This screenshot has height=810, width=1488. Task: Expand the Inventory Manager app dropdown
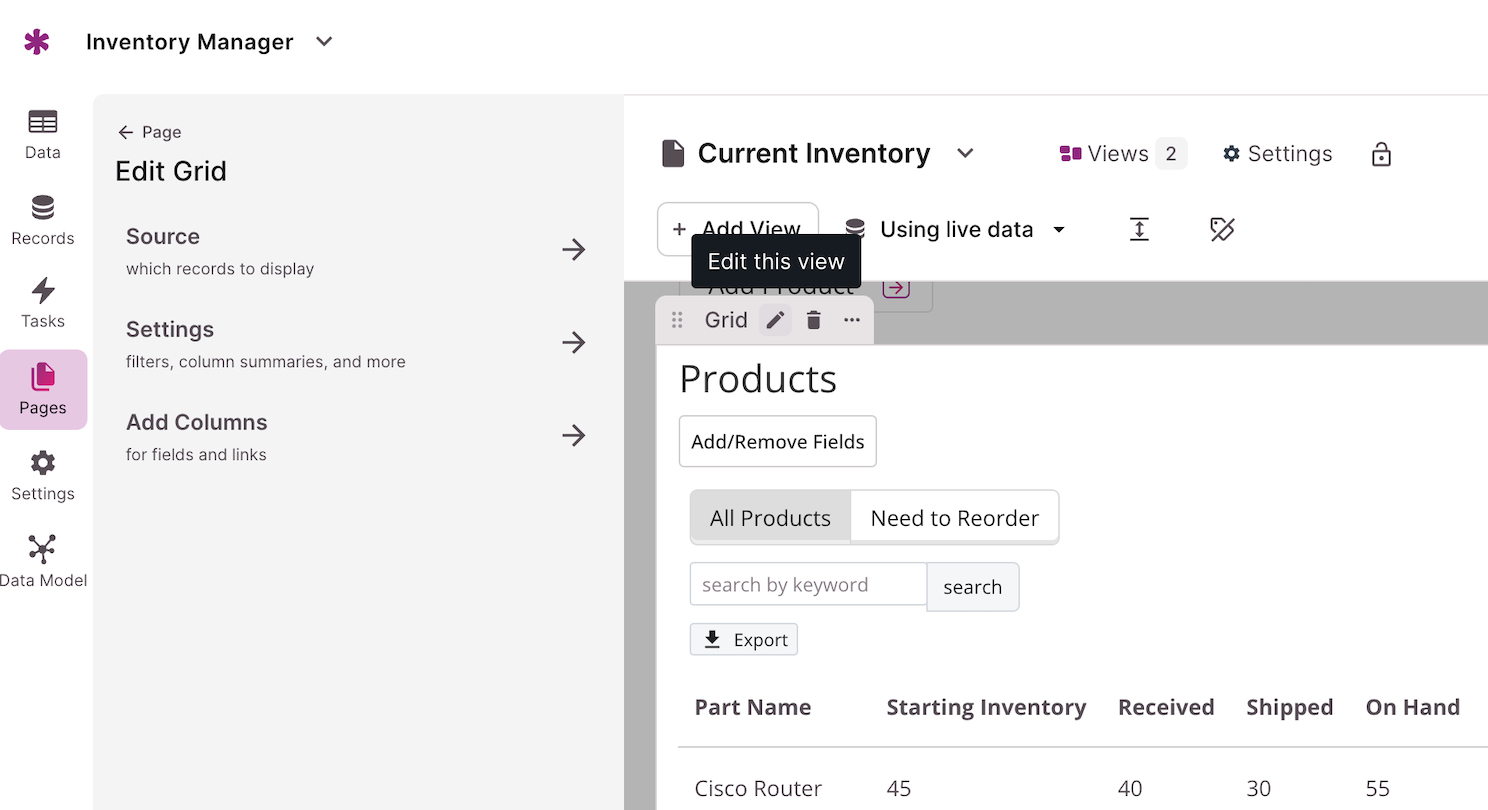(x=323, y=42)
